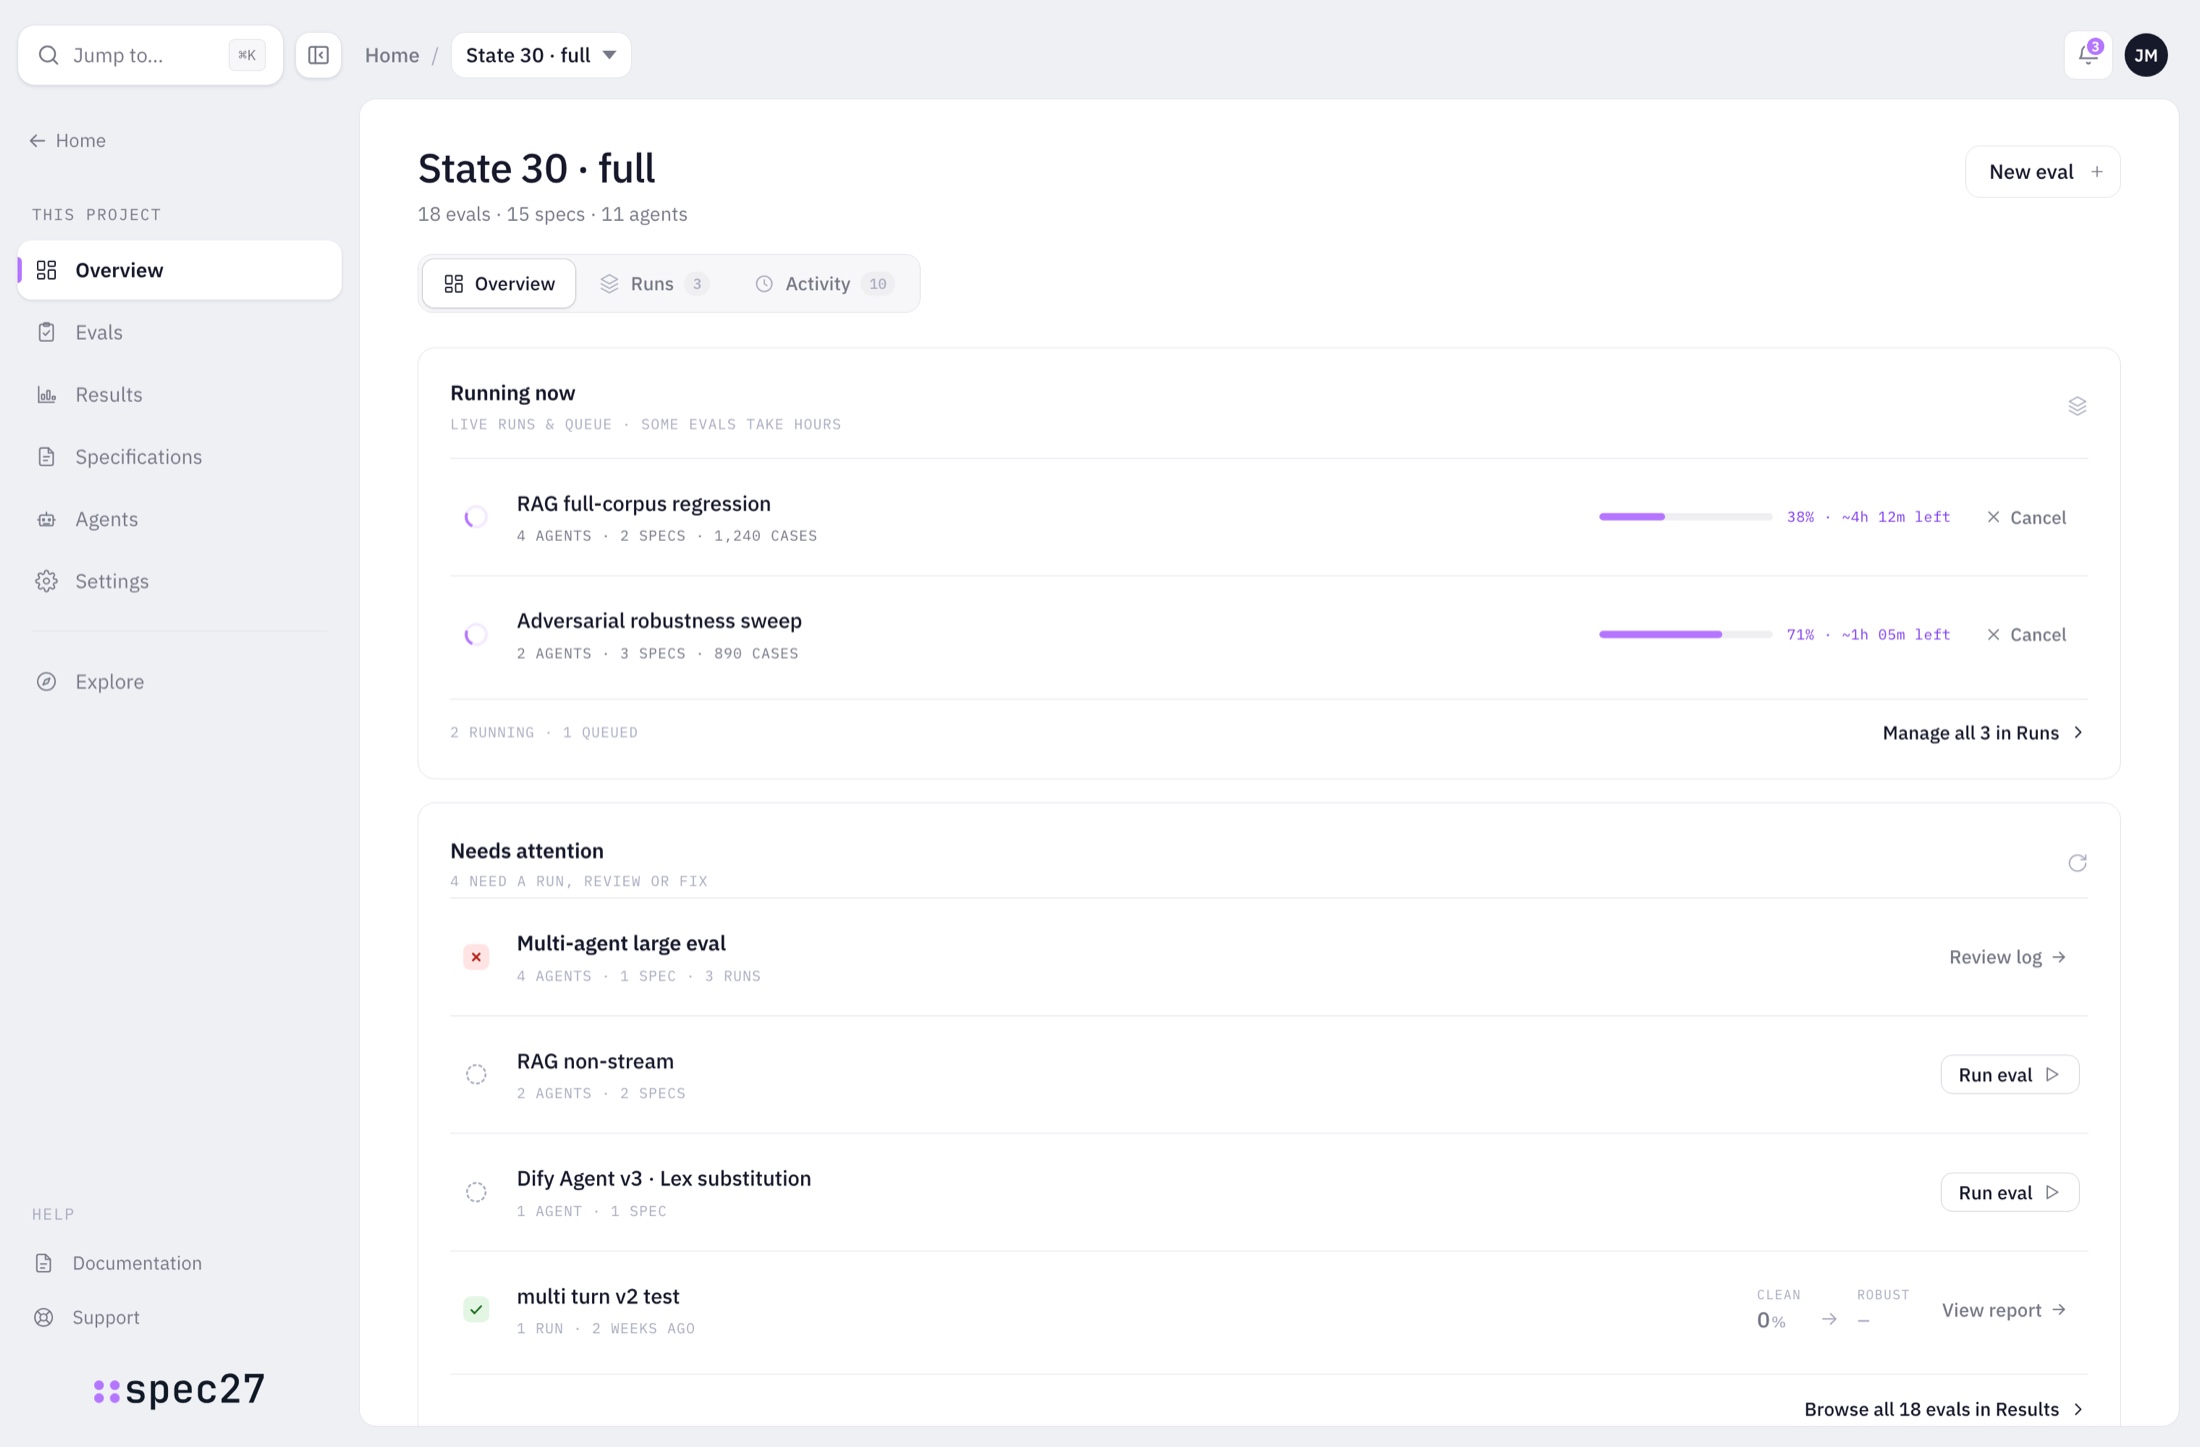Screen dimensions: 2200x1447
Task: Open the notifications bell
Action: [2088, 55]
